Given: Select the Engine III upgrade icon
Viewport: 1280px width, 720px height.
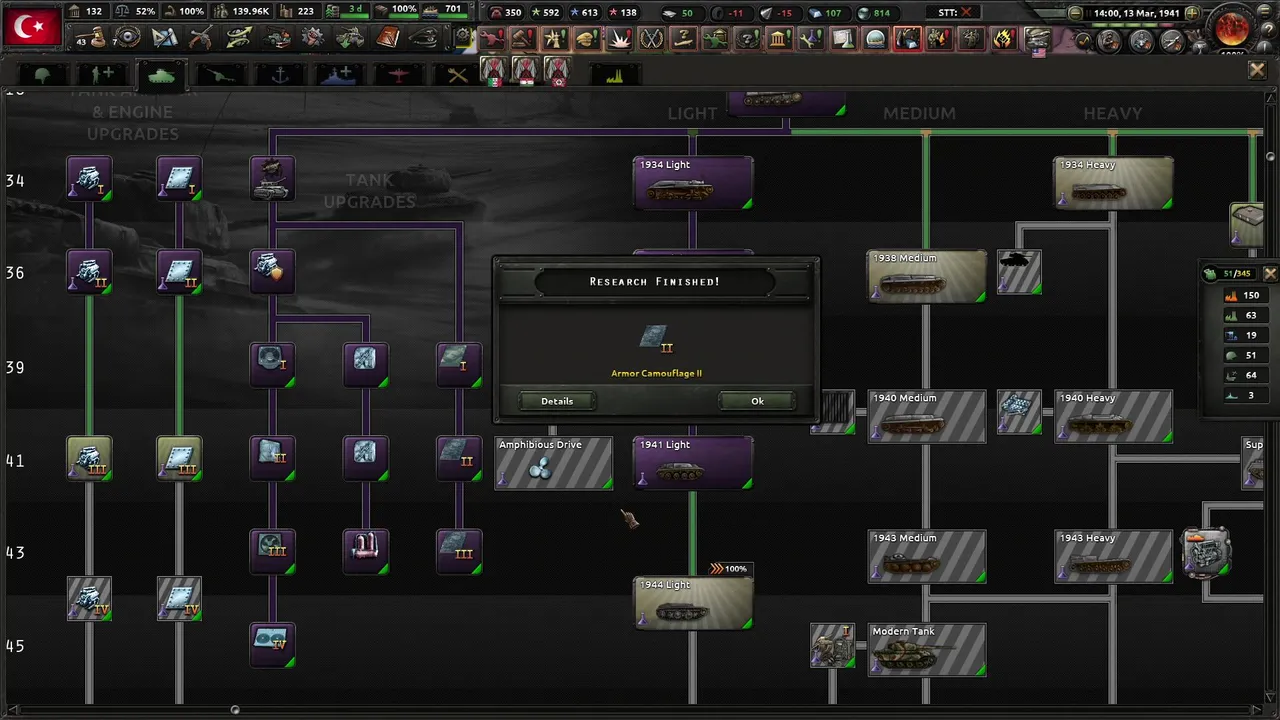Looking at the screenshot, I should coord(89,458).
